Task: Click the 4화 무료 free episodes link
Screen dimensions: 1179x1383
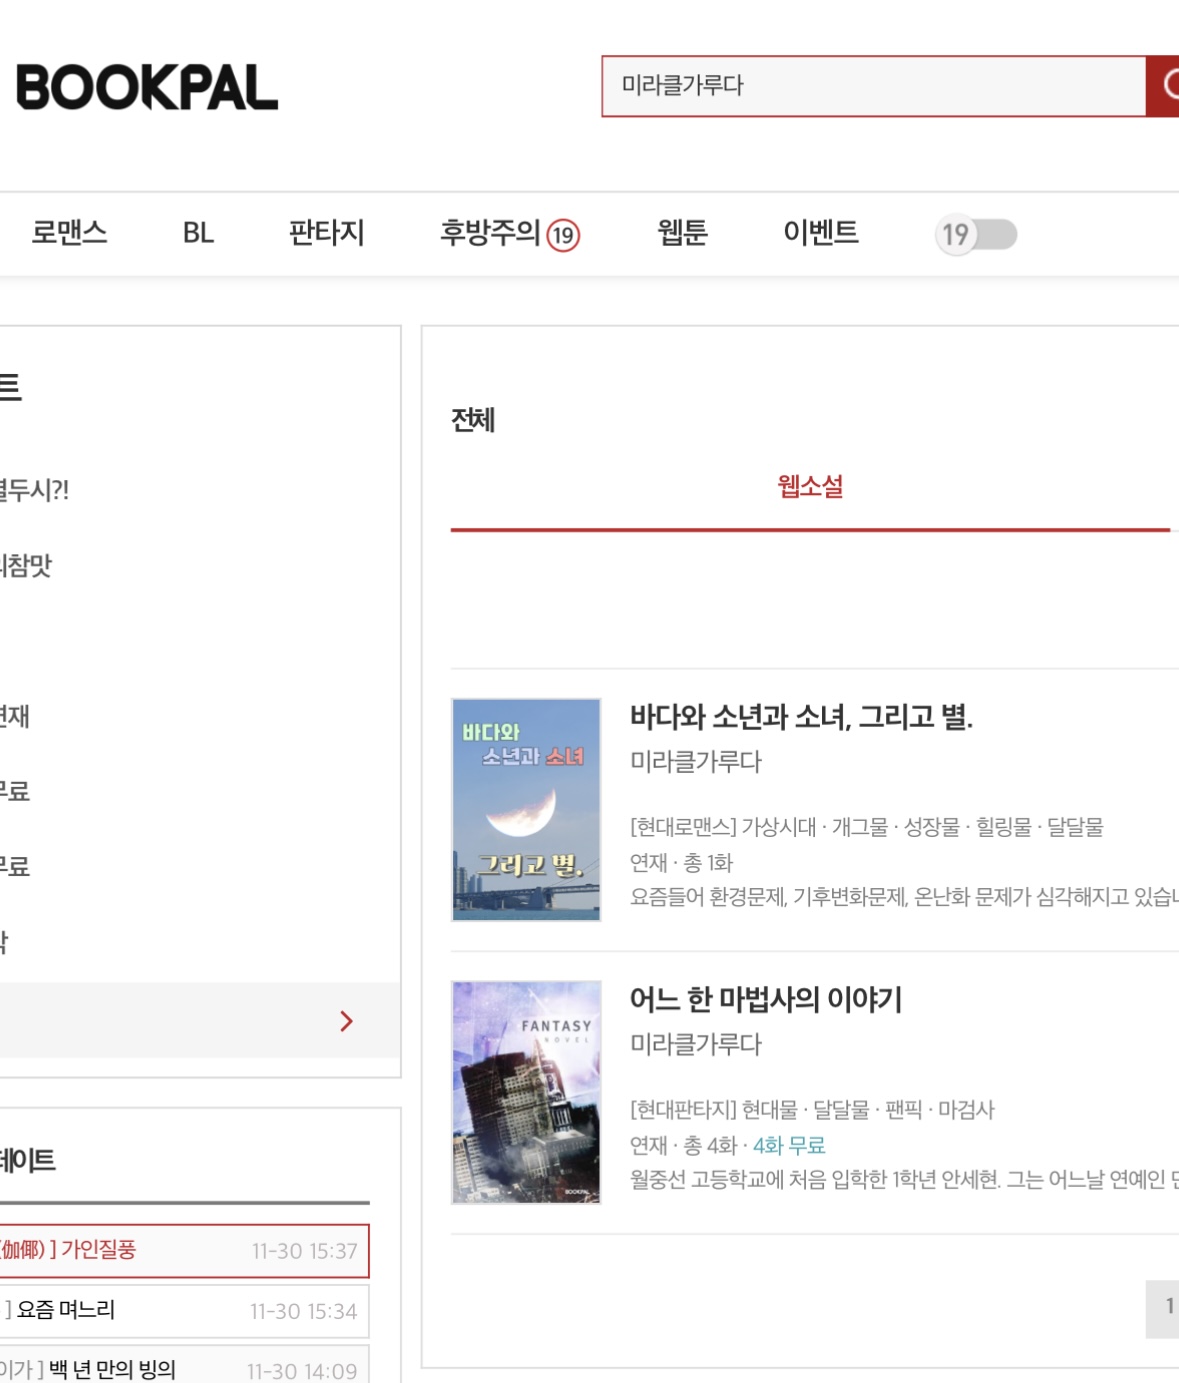Action: (789, 1145)
